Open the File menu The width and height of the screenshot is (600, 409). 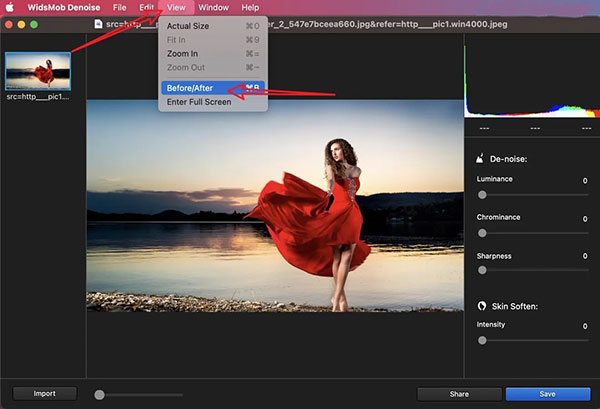point(120,7)
